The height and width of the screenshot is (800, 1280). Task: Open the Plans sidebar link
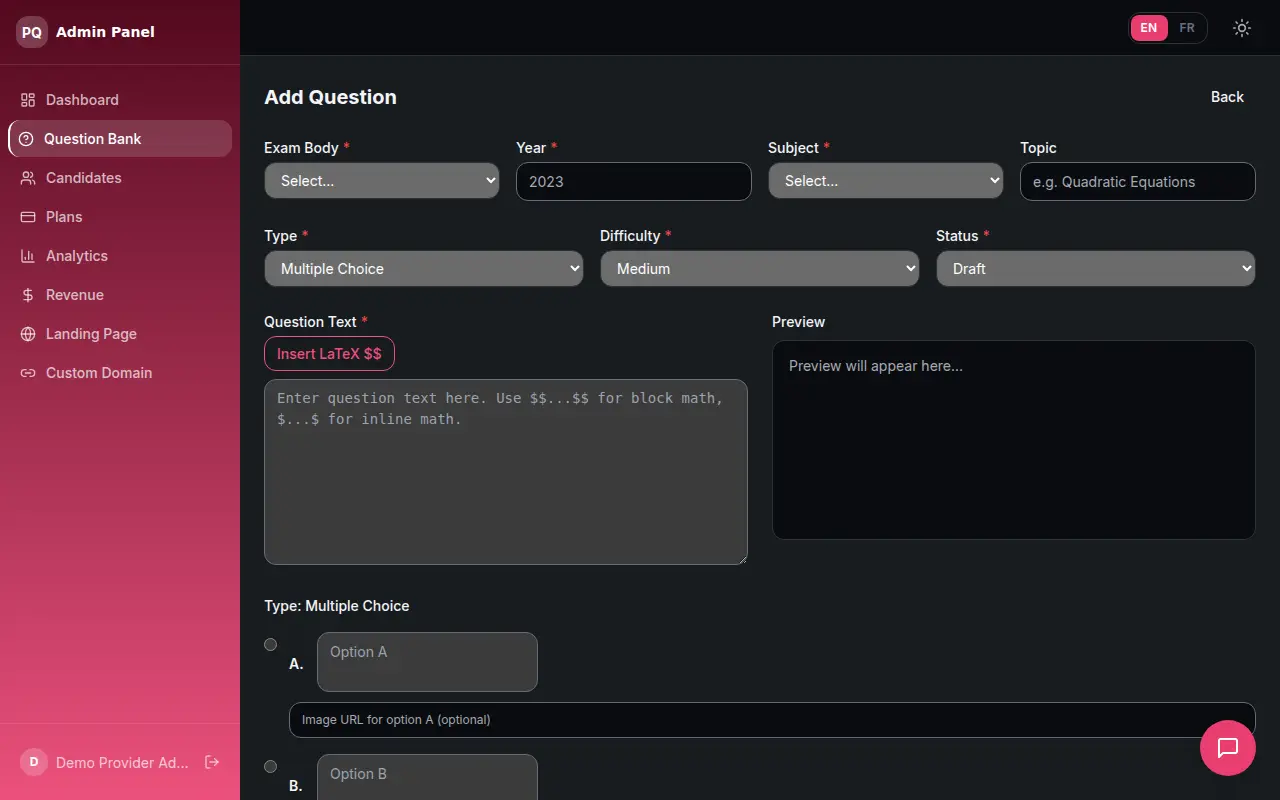tap(120, 217)
